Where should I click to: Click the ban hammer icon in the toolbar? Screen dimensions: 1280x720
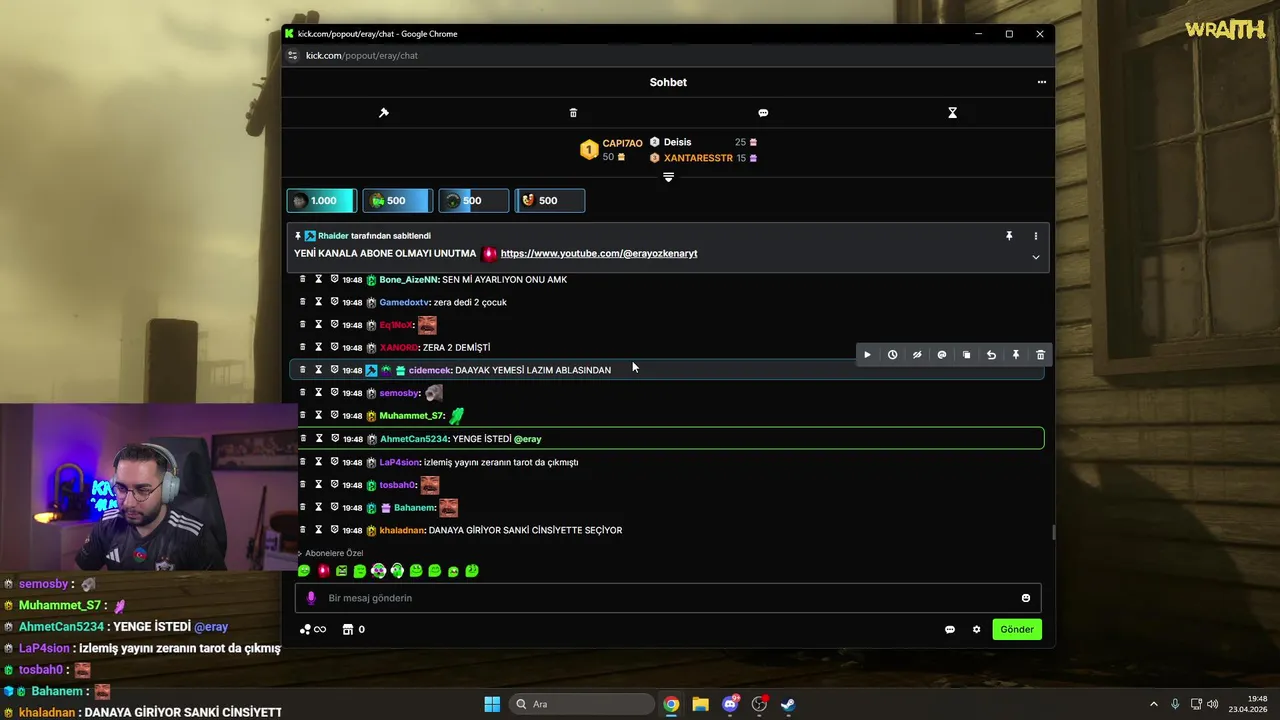coord(384,113)
